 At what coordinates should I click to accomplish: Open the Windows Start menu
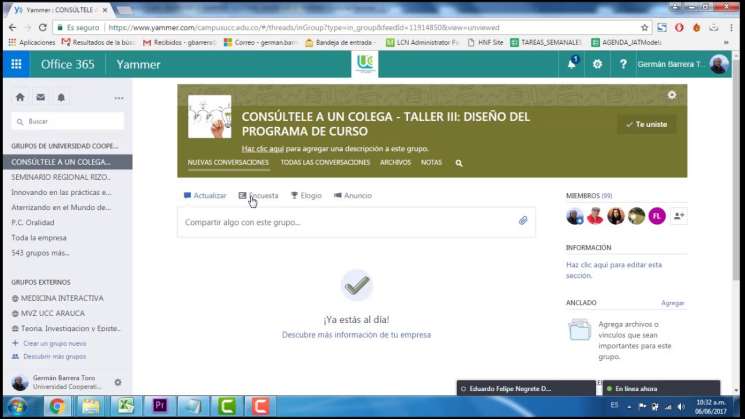tap(17, 407)
